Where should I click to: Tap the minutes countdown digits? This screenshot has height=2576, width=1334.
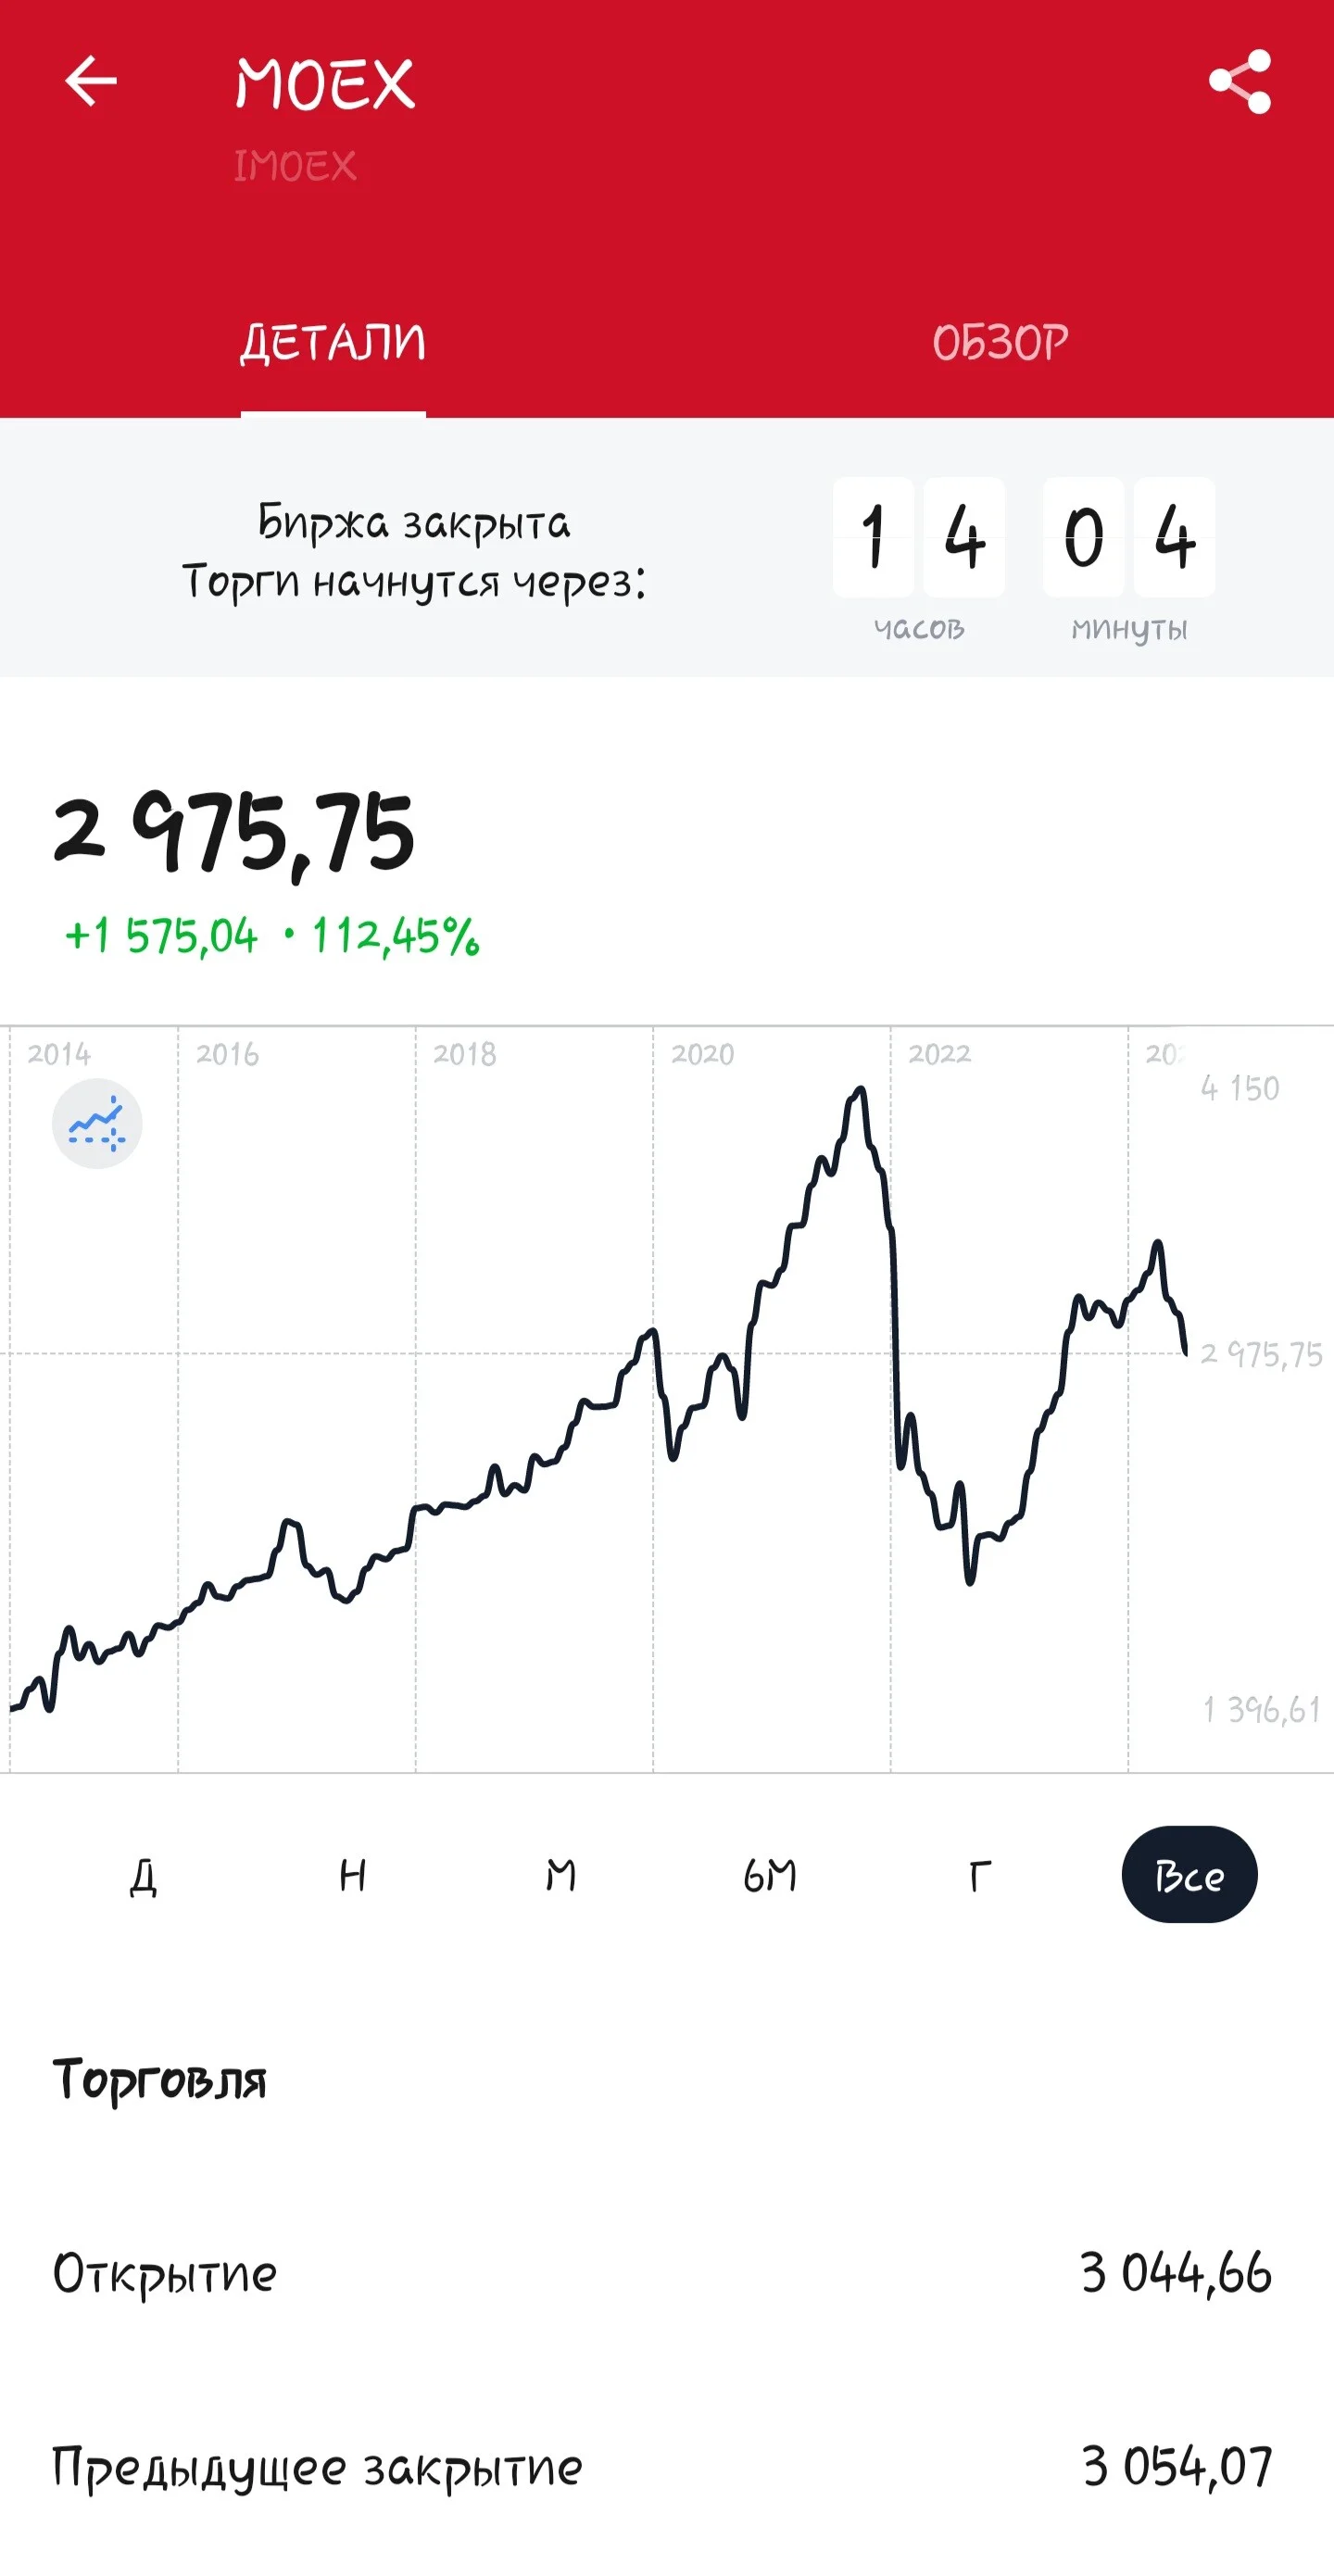(1129, 537)
